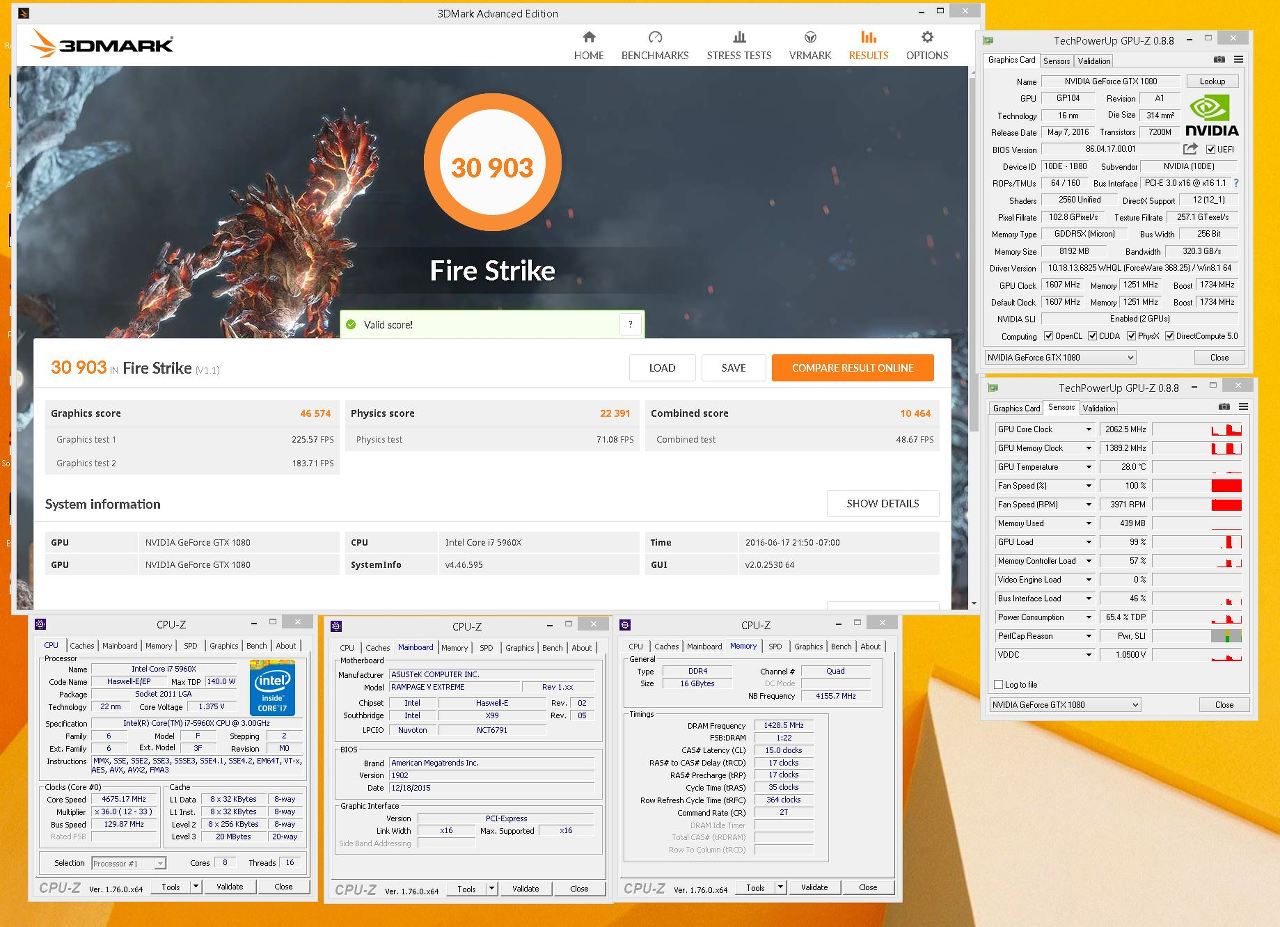Toggle the PhysX checkbox in GPU-Z
1280x927 pixels.
pos(1131,336)
